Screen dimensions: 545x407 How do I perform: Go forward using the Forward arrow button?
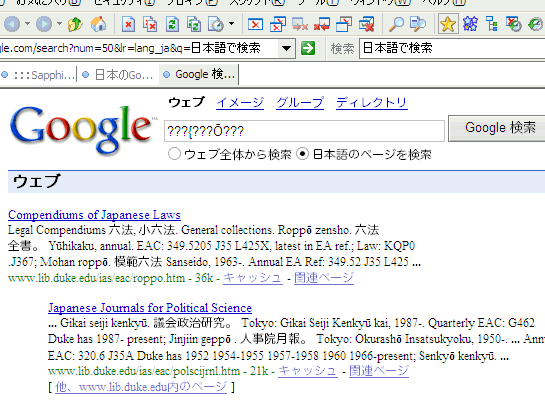(x=44, y=24)
